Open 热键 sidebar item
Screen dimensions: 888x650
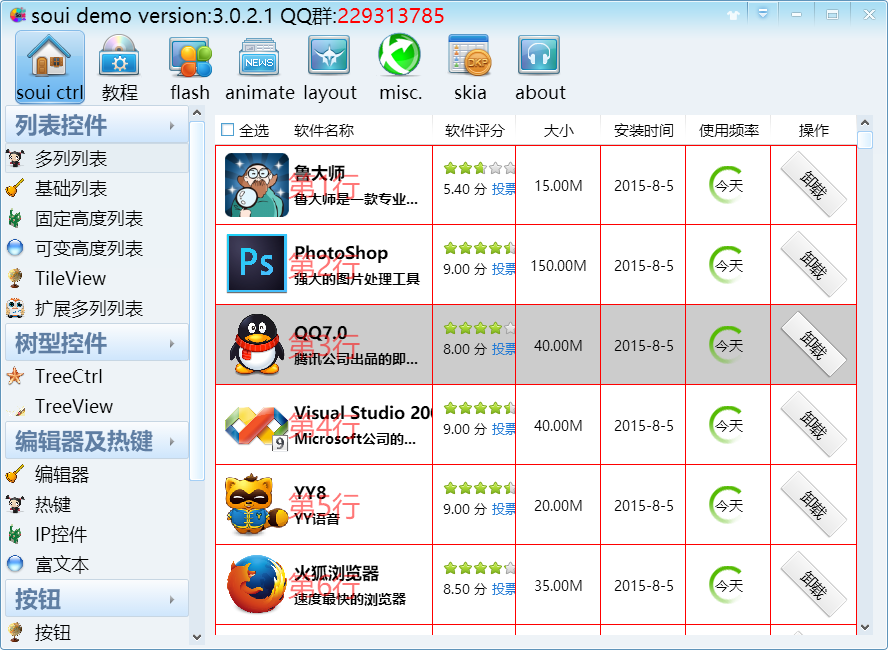pos(97,504)
